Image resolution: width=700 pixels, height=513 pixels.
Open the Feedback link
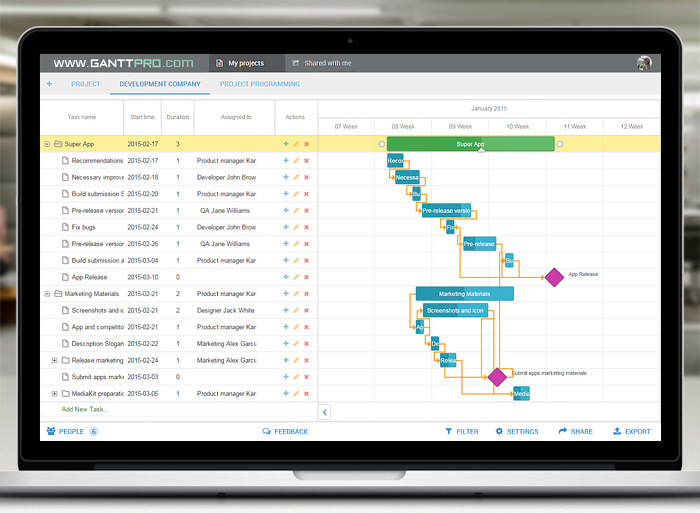(285, 432)
